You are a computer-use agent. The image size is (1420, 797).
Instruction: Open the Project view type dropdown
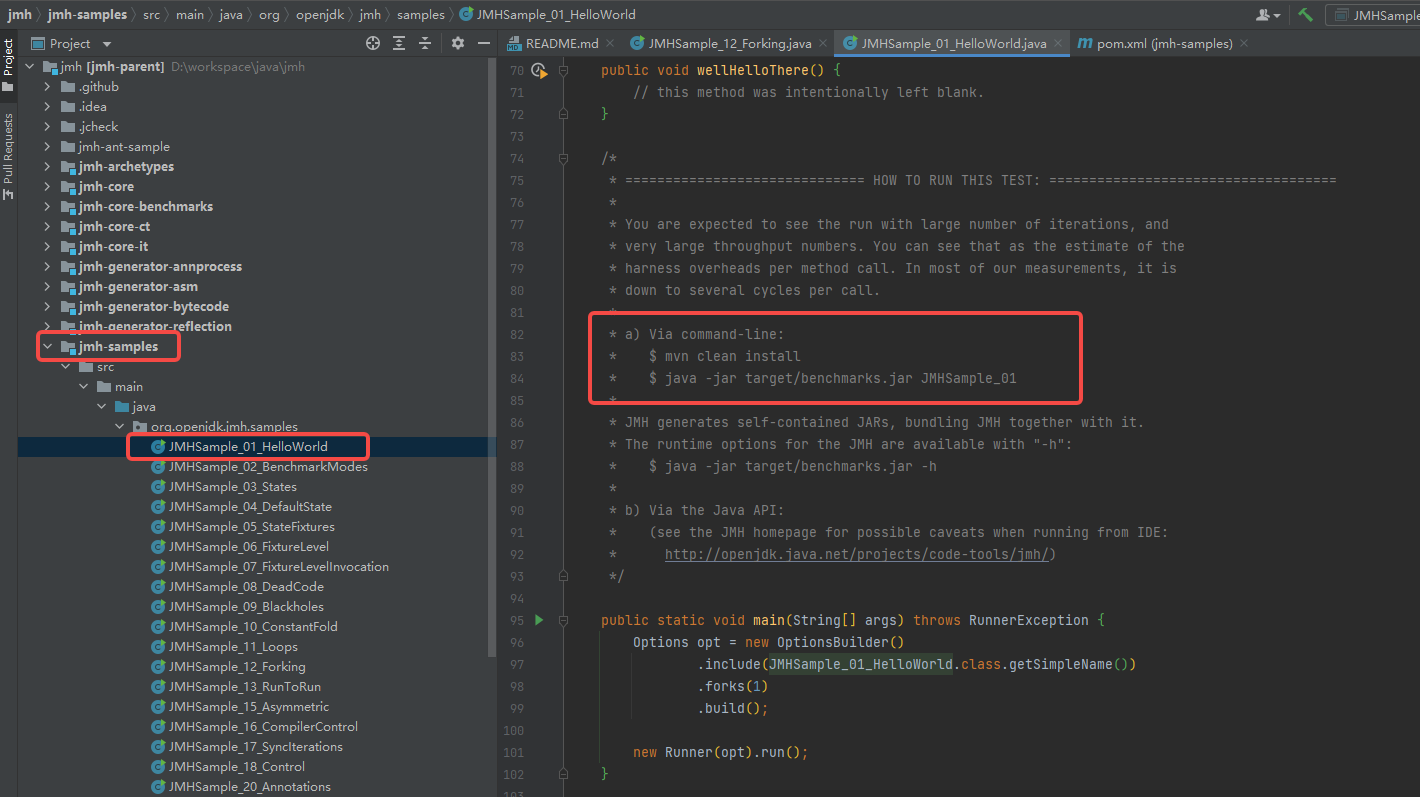[x=107, y=44]
